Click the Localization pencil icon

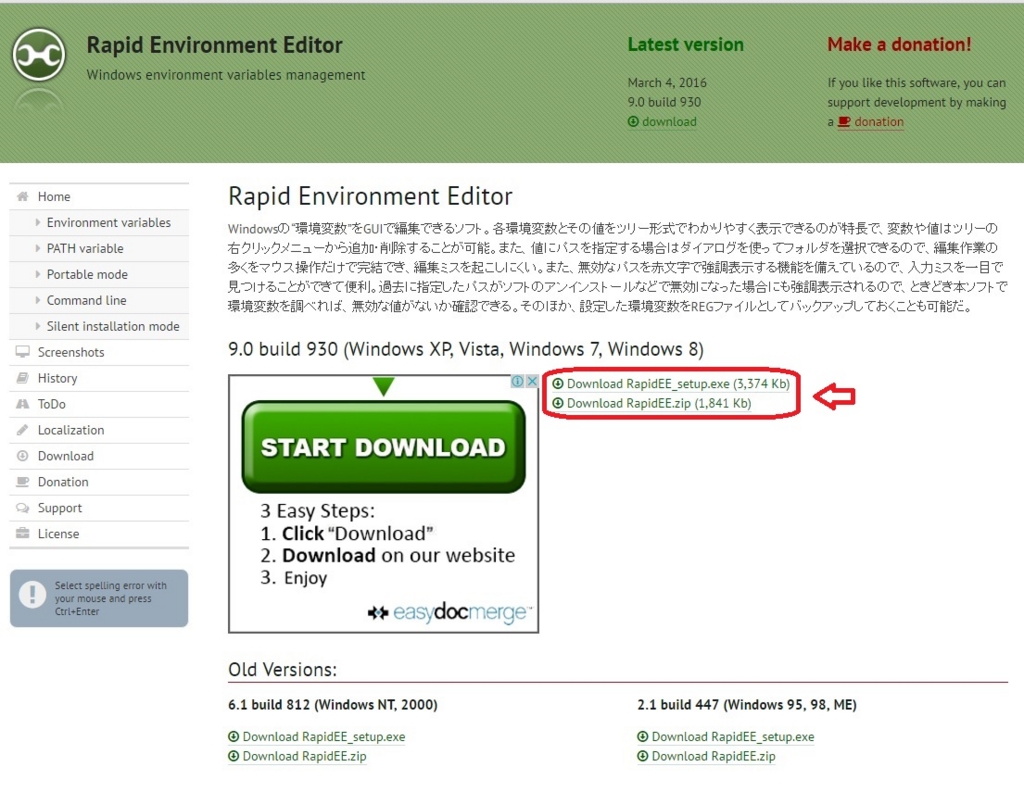(21, 430)
